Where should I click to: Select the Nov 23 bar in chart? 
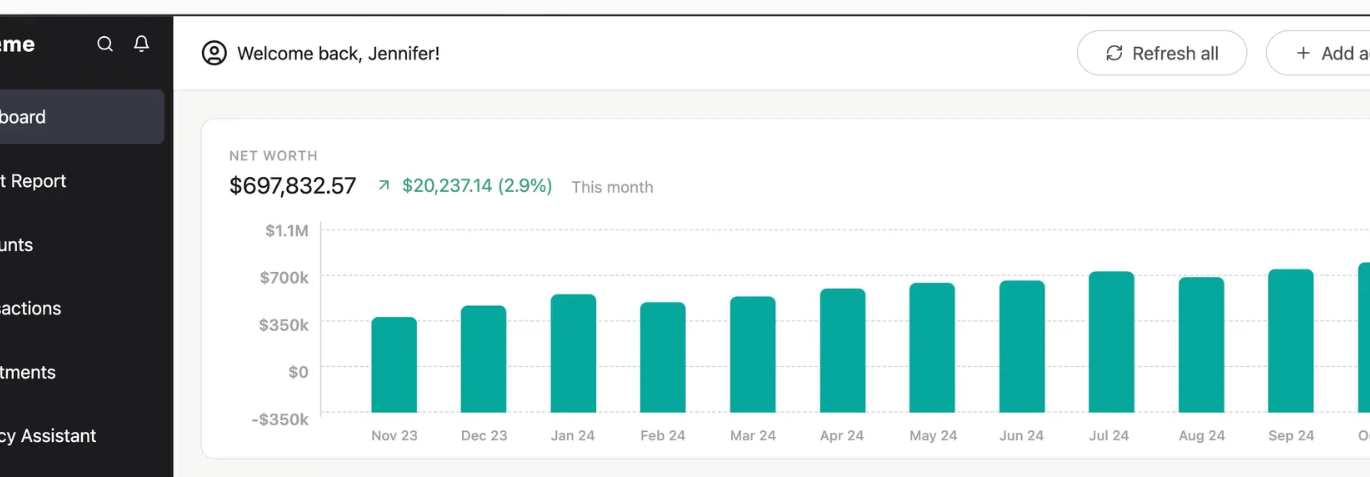coord(394,364)
